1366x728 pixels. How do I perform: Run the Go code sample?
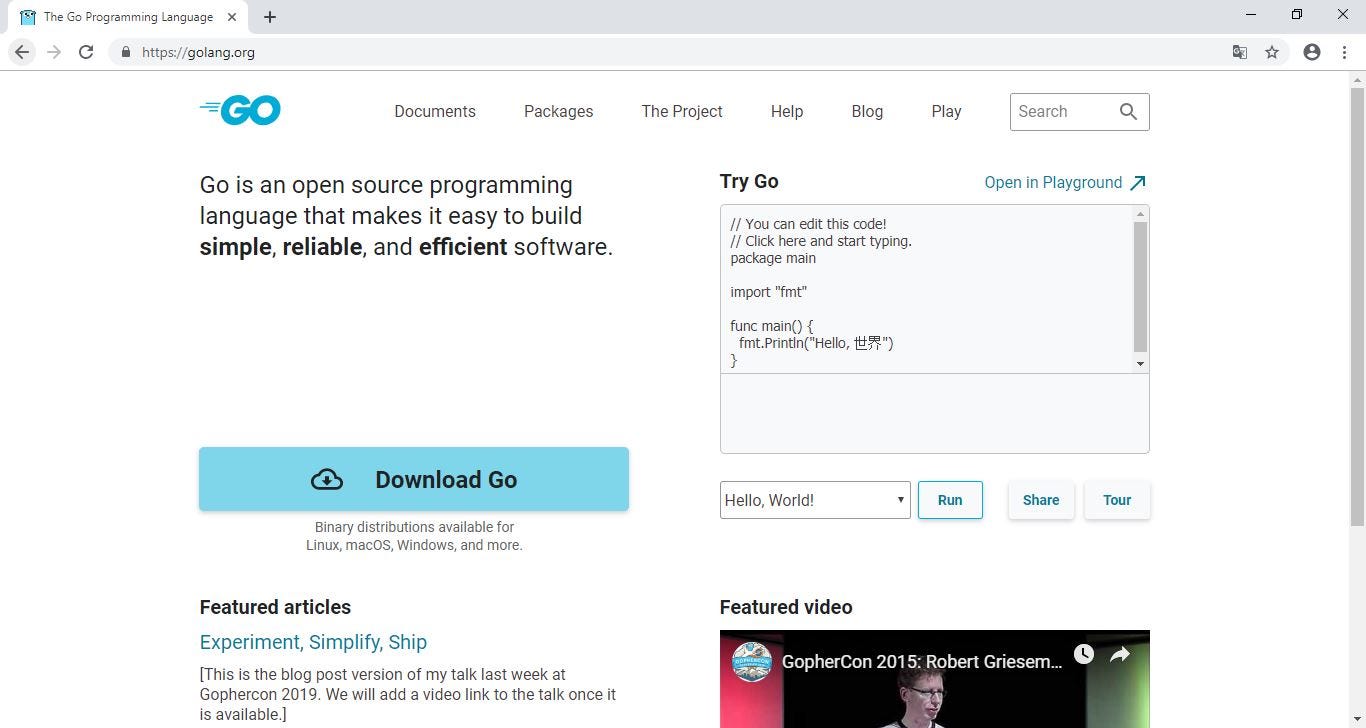949,499
